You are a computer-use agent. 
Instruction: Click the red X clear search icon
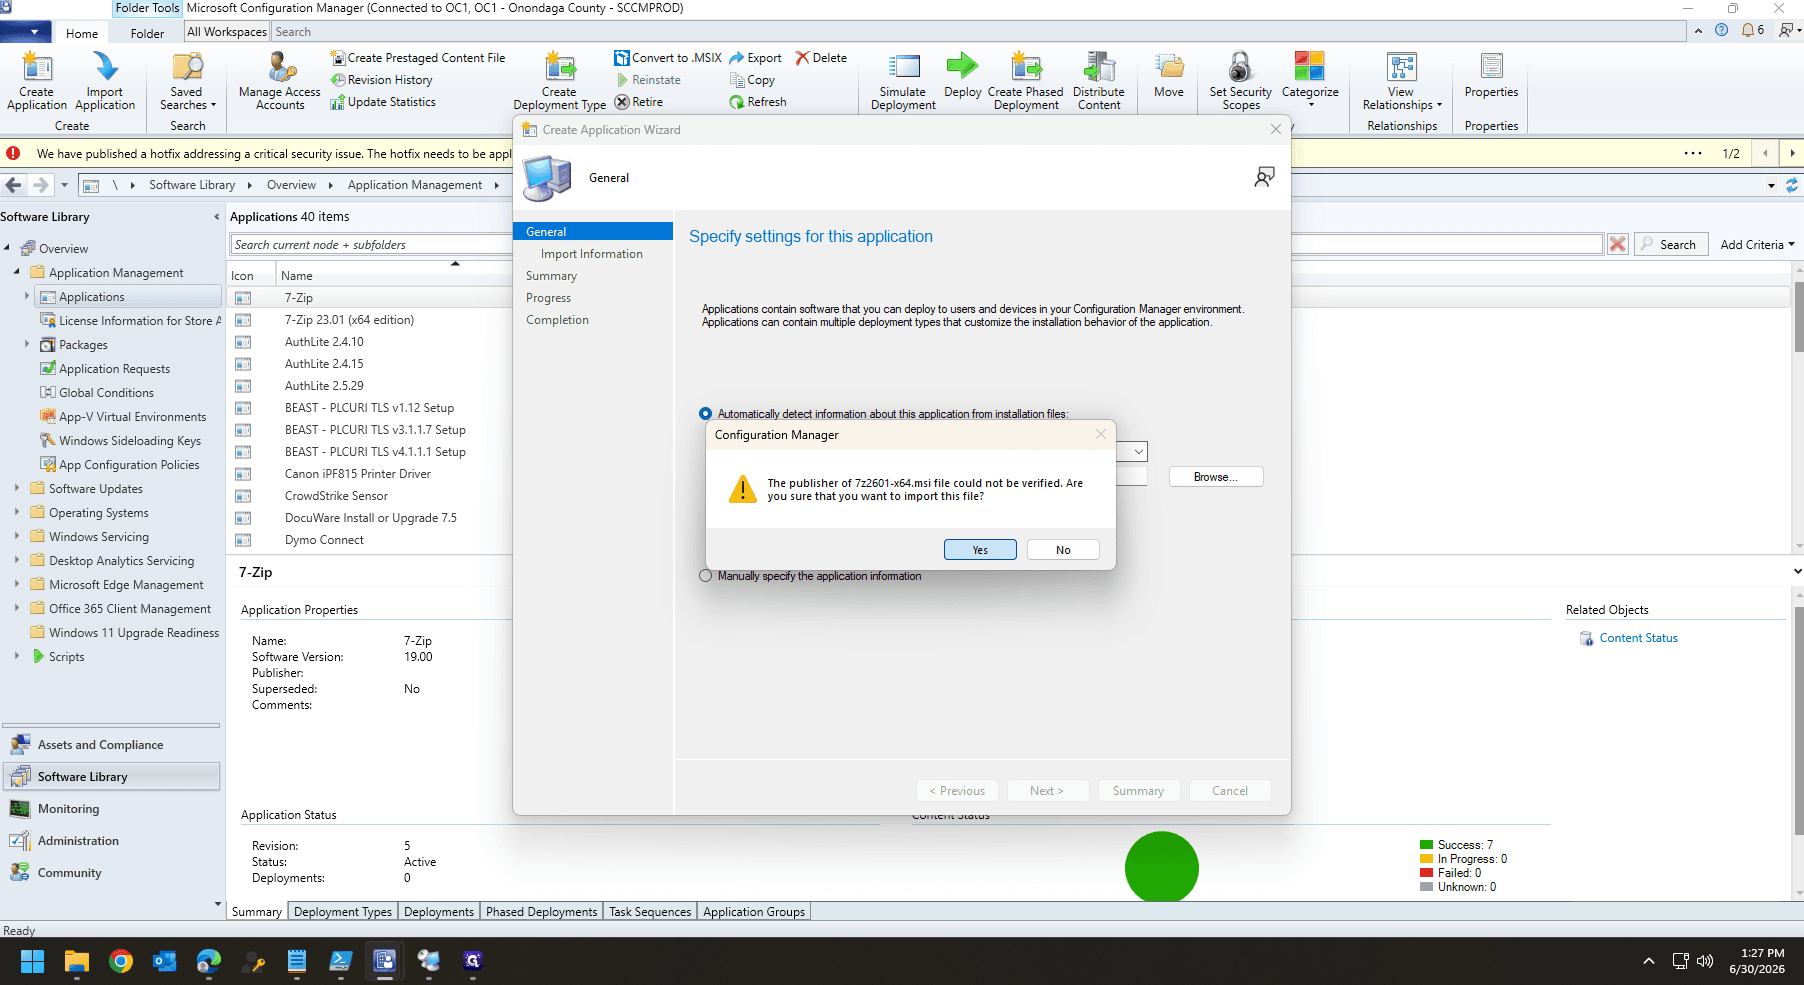pyautogui.click(x=1617, y=244)
